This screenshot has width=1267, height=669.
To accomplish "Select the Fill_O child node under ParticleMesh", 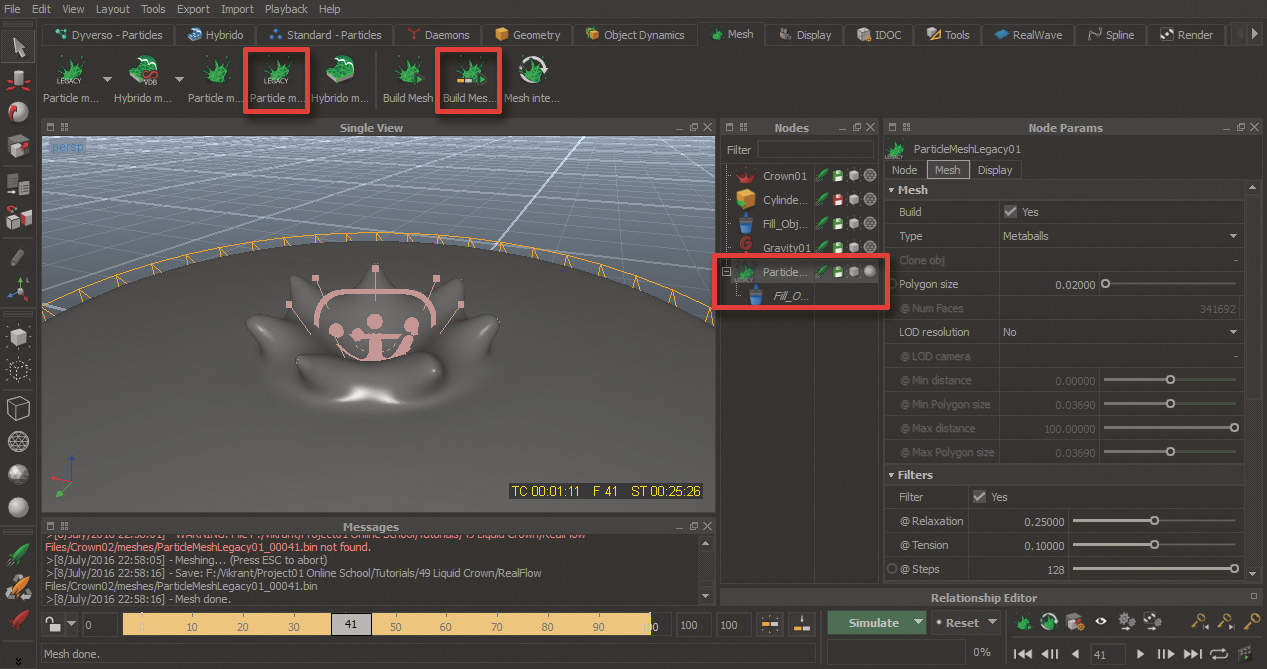I will point(790,296).
